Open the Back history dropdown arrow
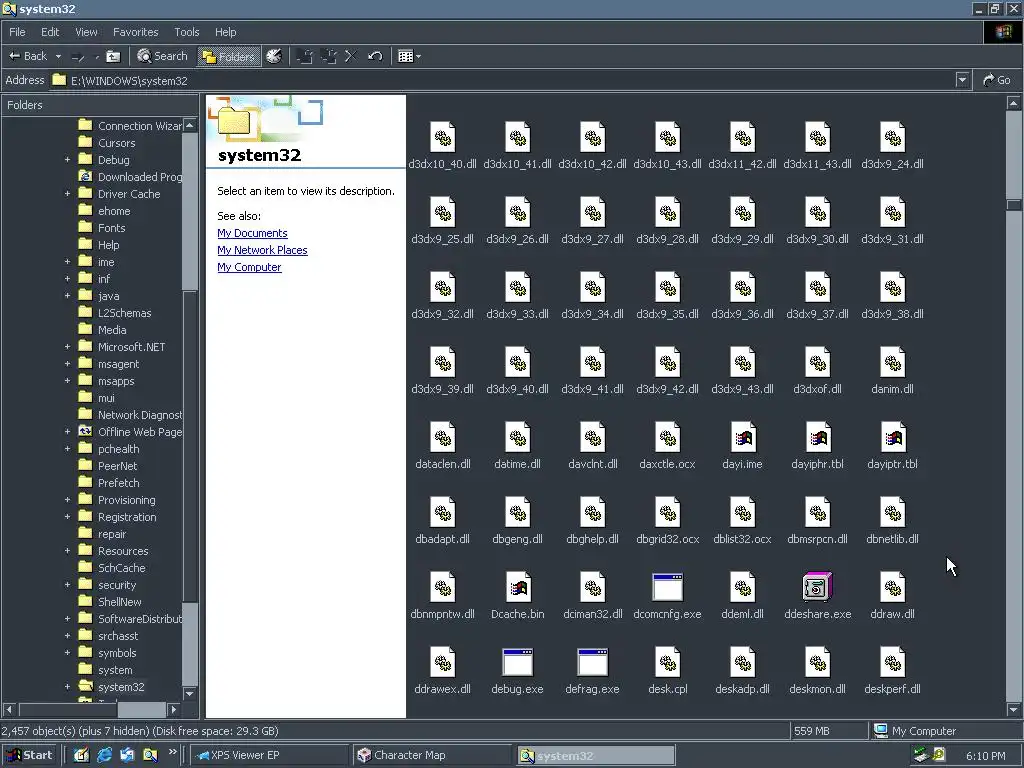Image resolution: width=1024 pixels, height=768 pixels. click(x=58, y=57)
